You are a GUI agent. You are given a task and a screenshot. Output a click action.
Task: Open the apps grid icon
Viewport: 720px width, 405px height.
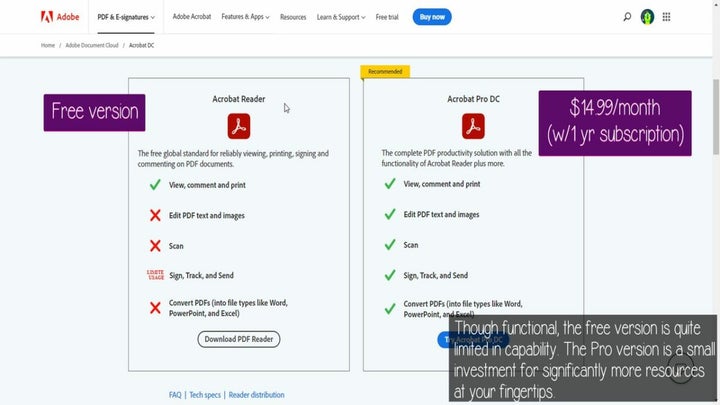click(x=667, y=17)
